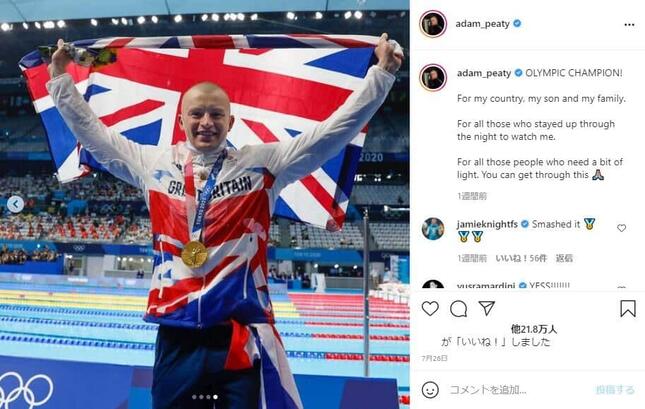Select the last carousel dot indicator
645x409 pixels.
[x=215, y=397]
